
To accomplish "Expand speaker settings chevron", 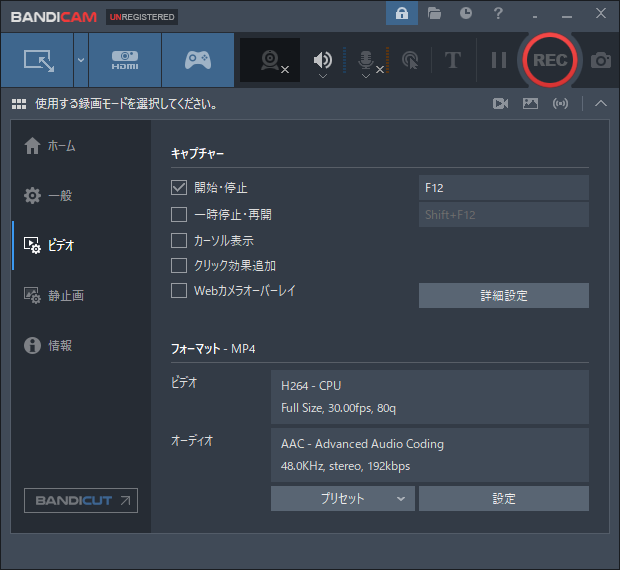I will pyautogui.click(x=323, y=76).
